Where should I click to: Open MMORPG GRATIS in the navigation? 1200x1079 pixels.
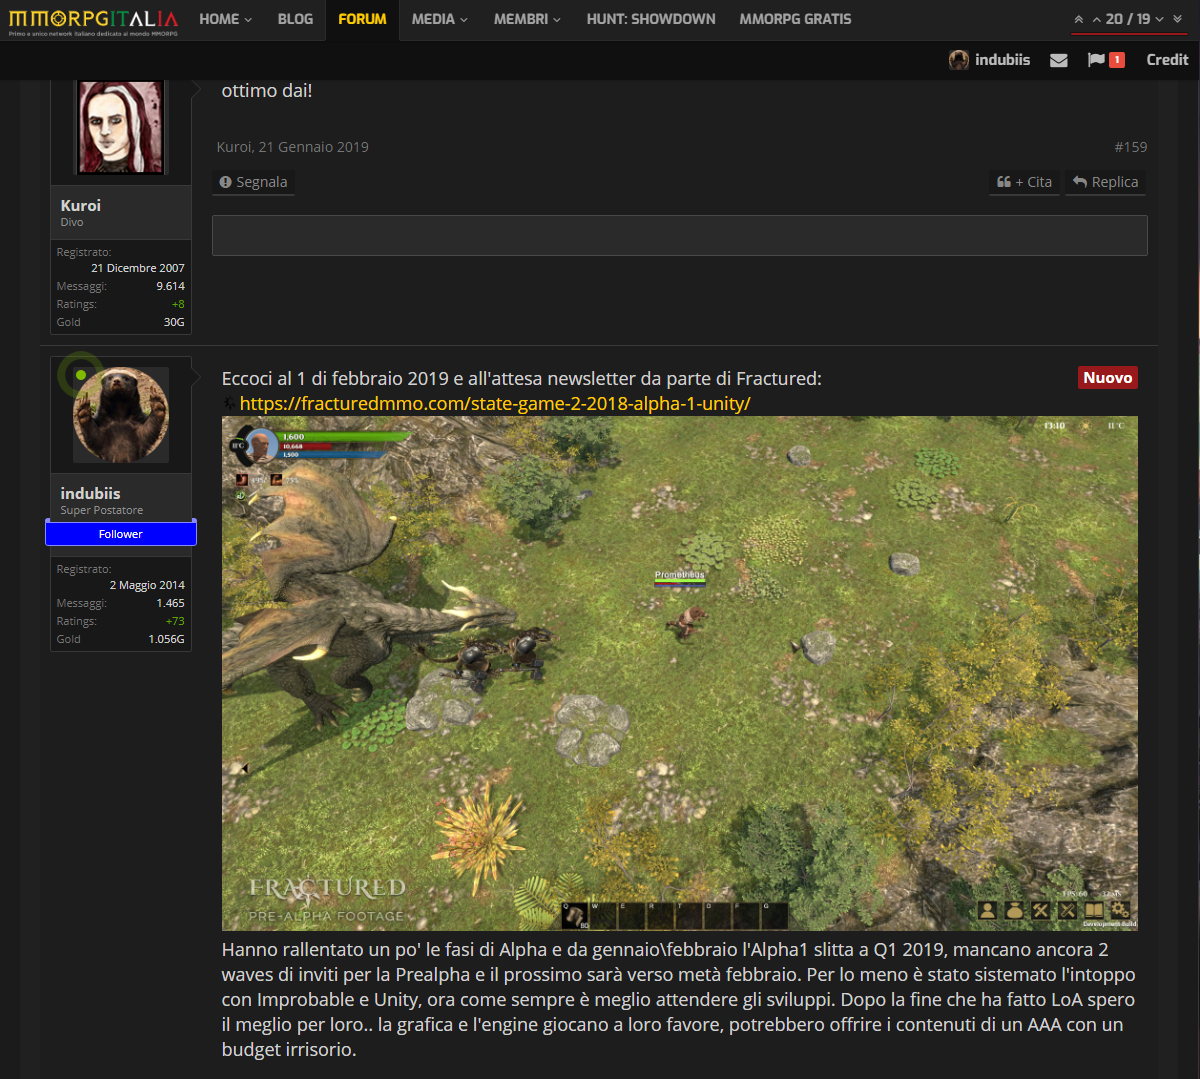795,19
